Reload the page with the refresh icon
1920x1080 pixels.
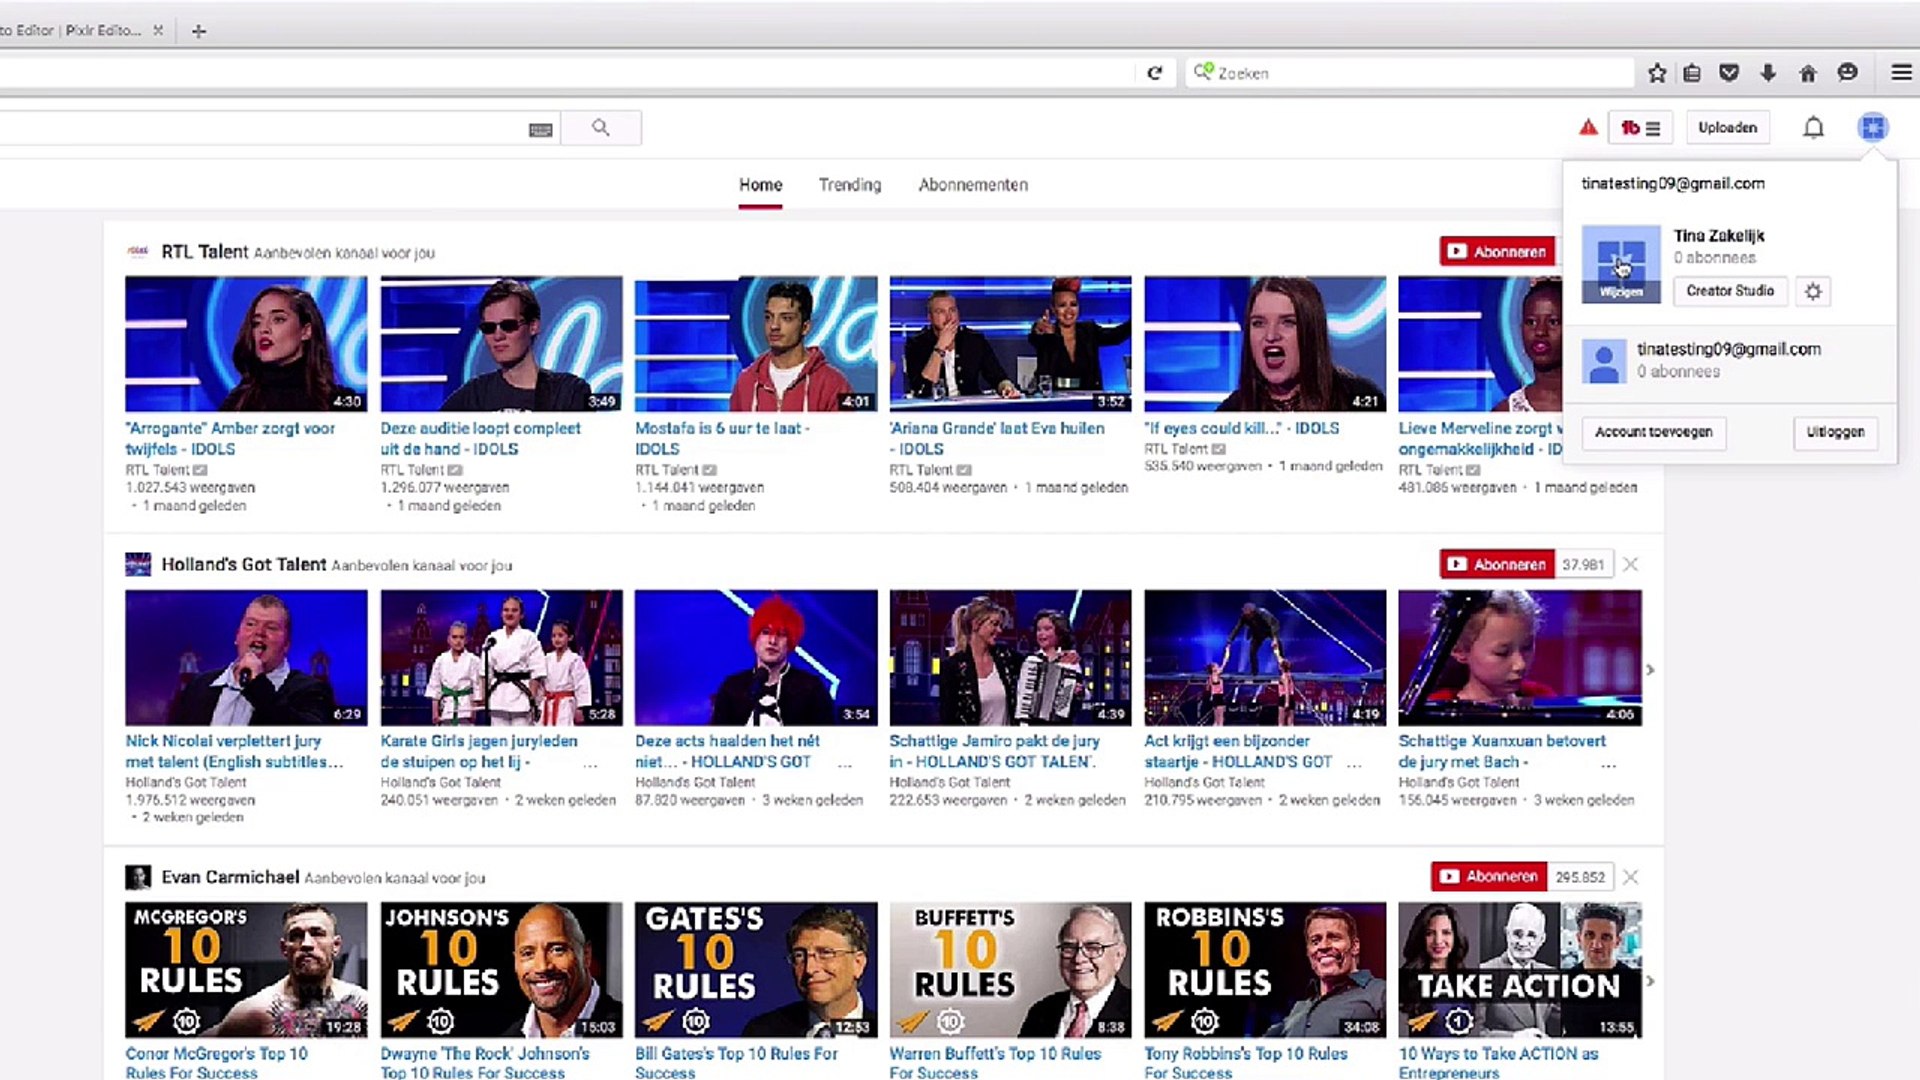[x=1154, y=73]
